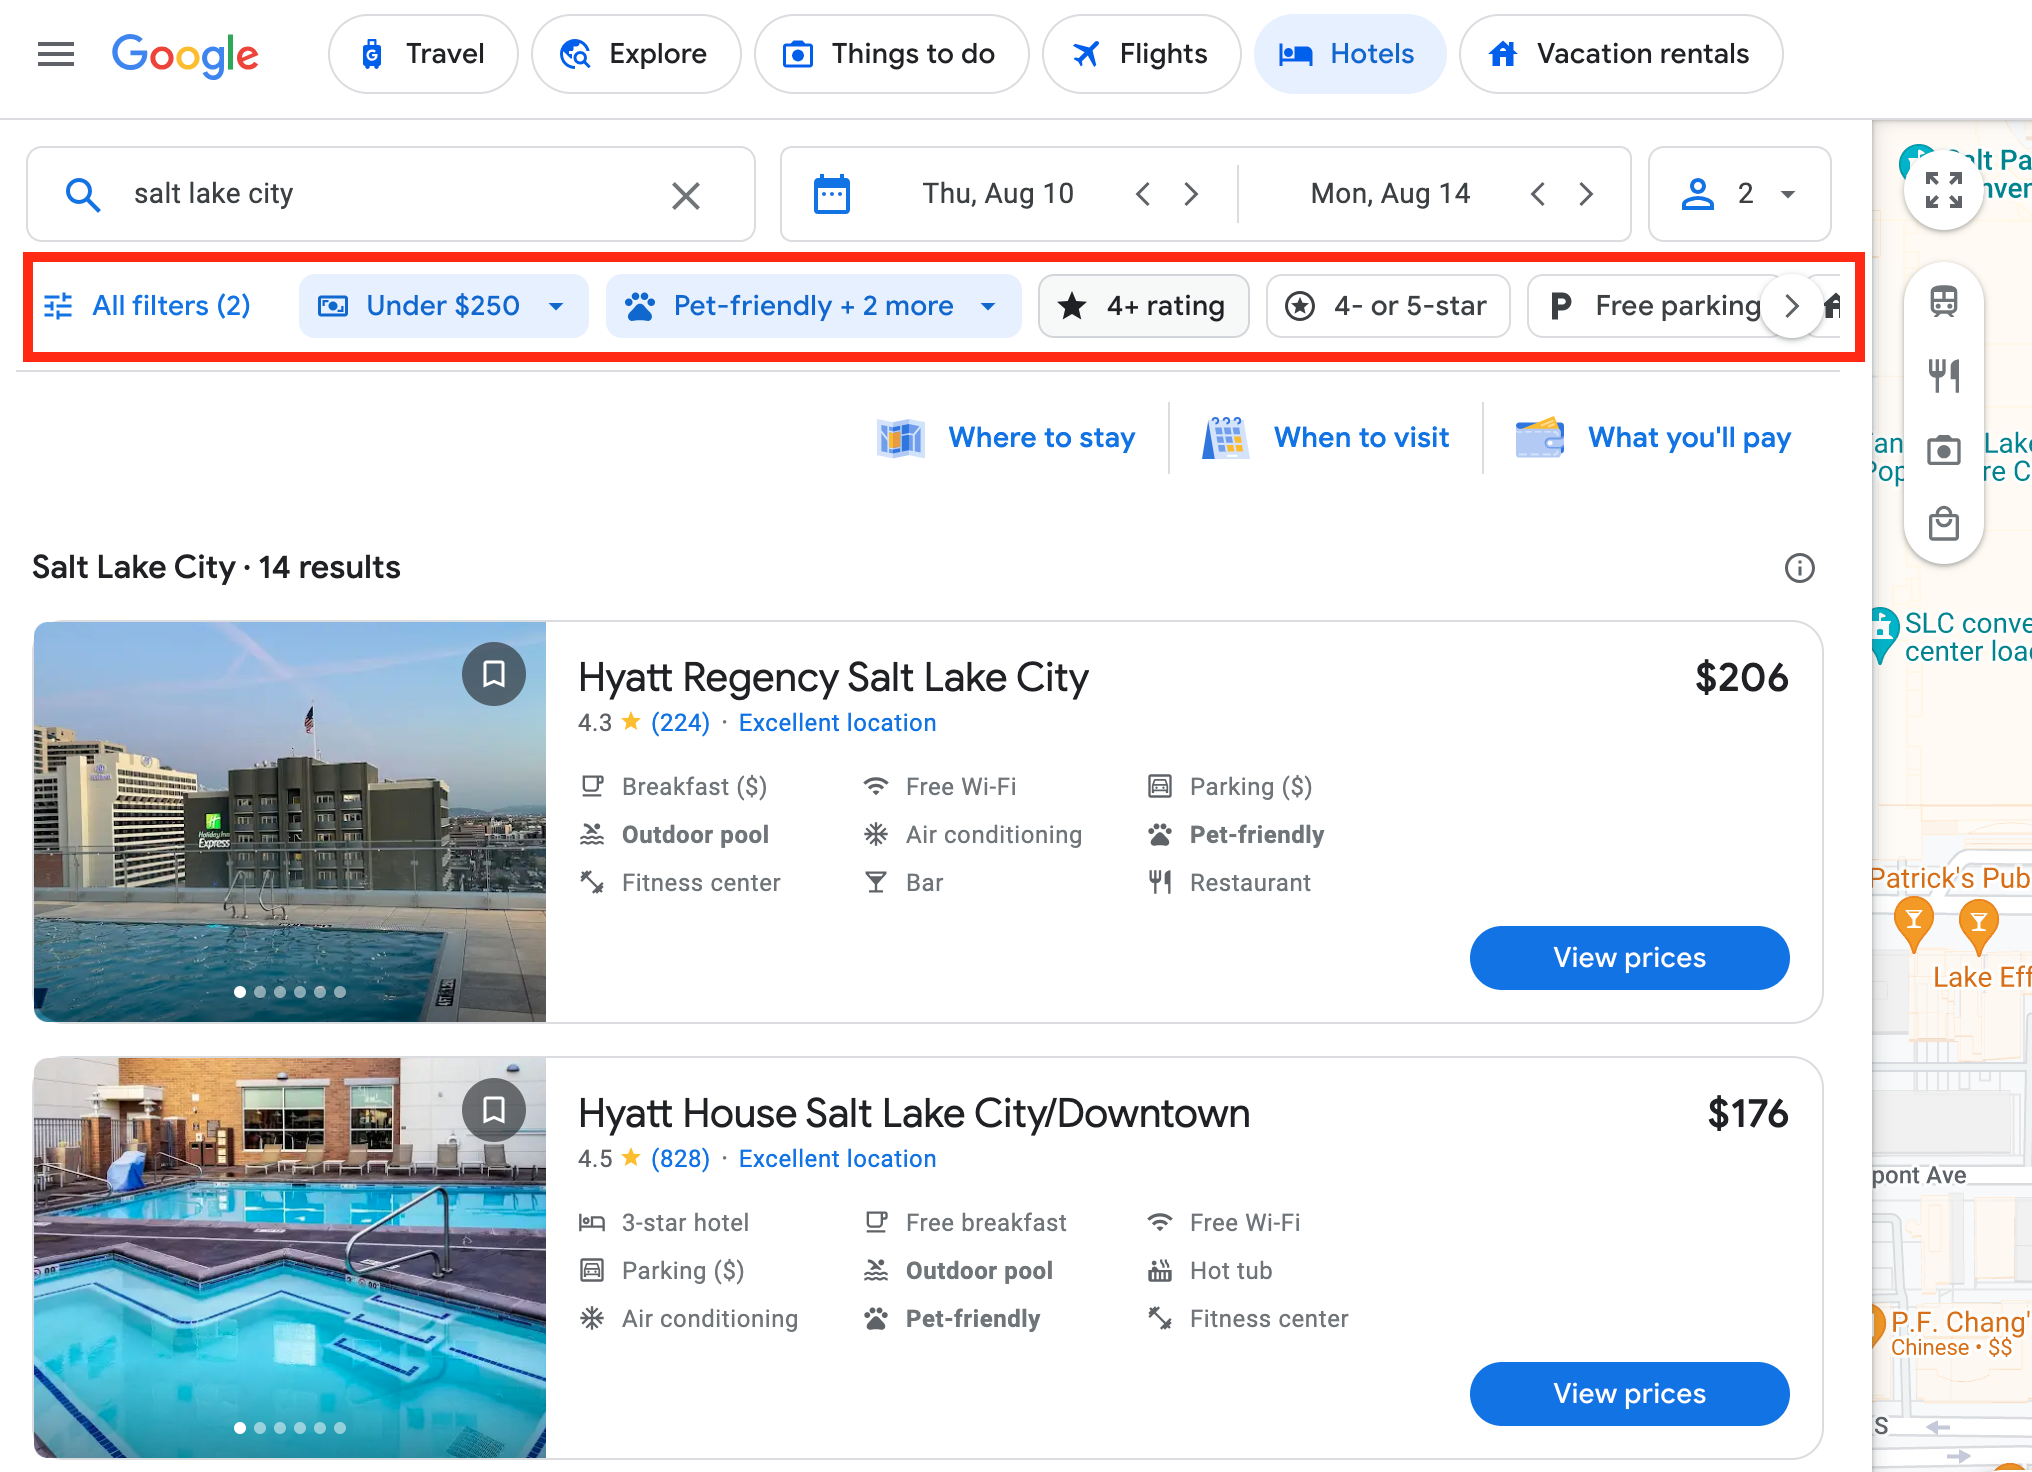The height and width of the screenshot is (1472, 2032).
Task: Switch to Vacation rentals tab
Action: 1621,54
